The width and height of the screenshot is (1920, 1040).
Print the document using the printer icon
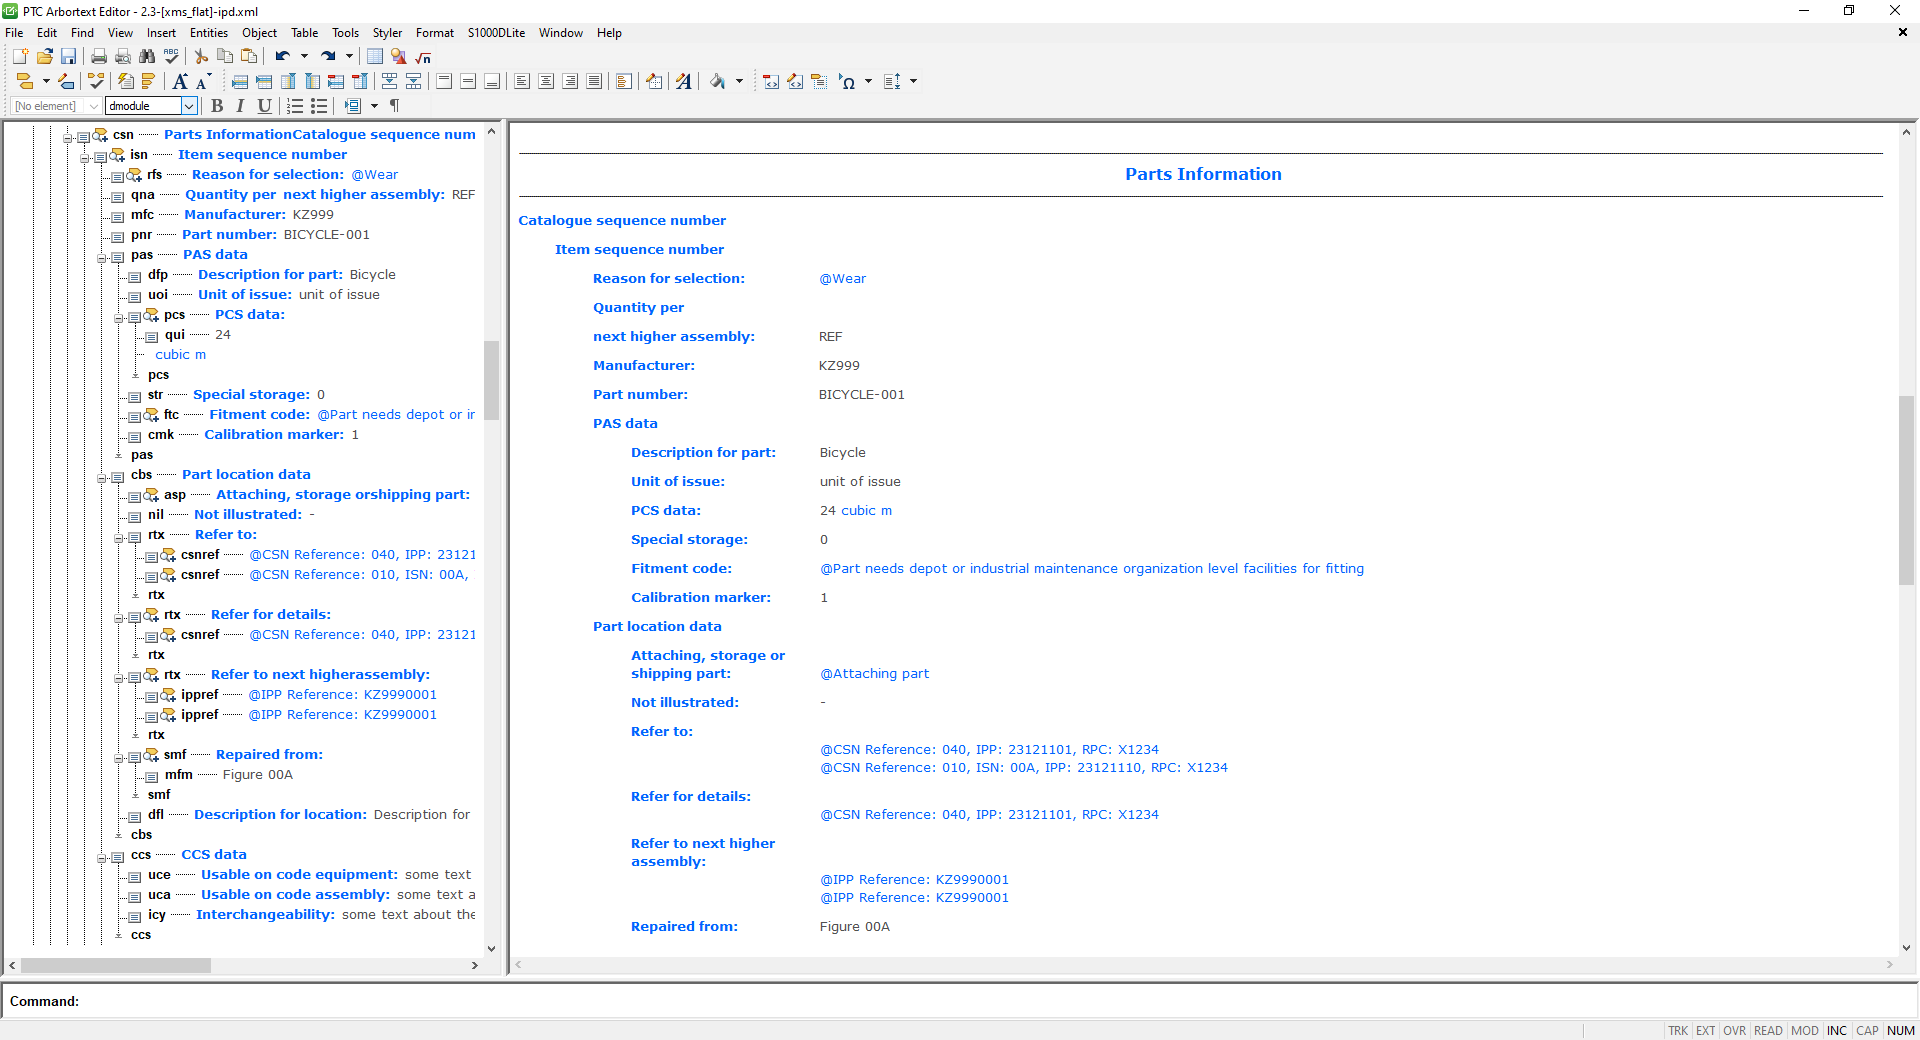[x=98, y=57]
